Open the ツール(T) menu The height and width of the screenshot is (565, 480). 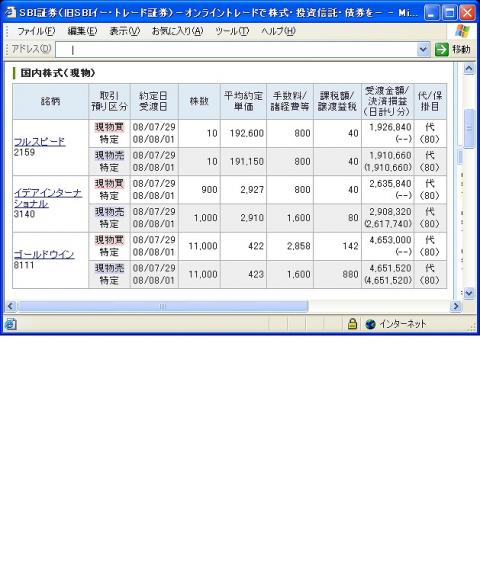(232, 31)
